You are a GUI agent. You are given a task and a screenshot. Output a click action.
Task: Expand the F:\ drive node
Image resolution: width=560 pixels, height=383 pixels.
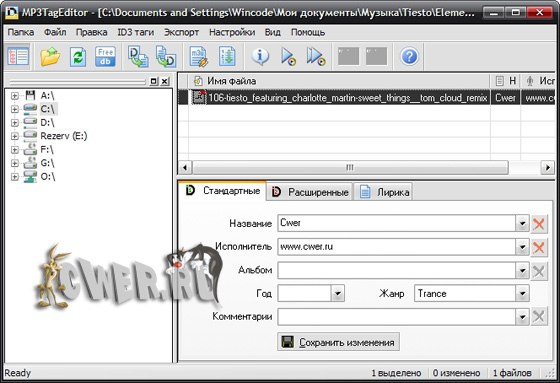[15, 150]
